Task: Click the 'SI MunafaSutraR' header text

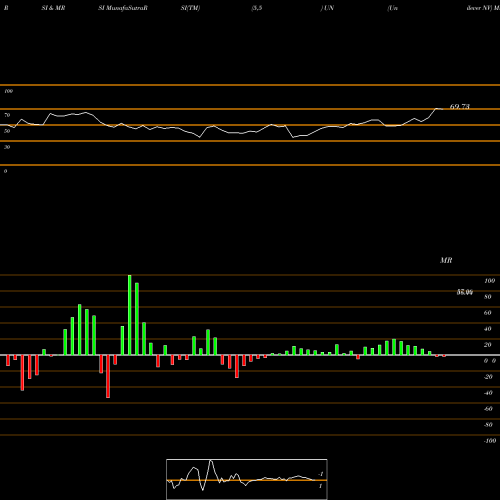Action: tap(123, 8)
